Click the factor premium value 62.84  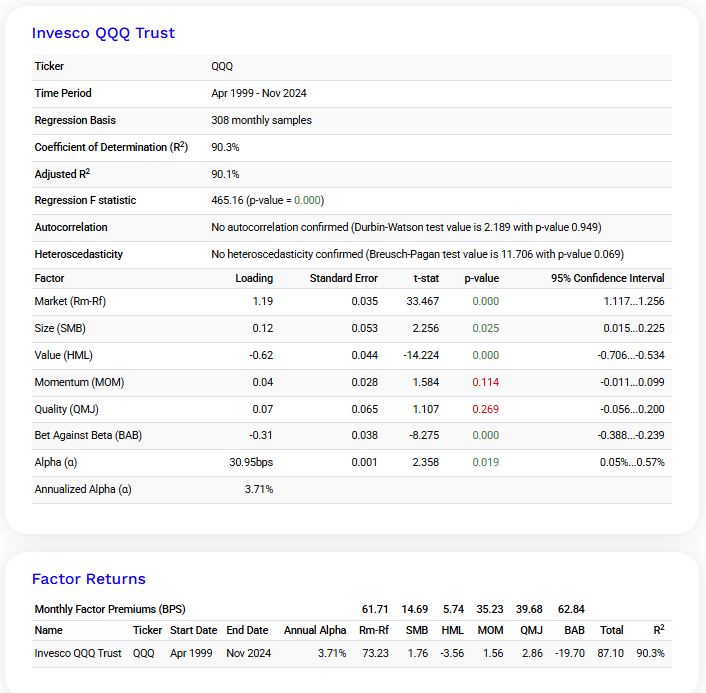click(x=571, y=609)
